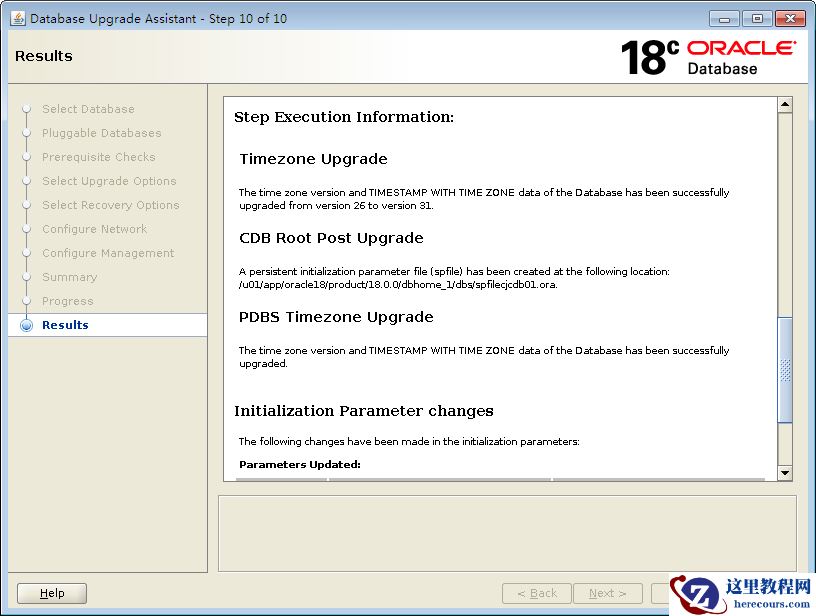Select the Select Upgrade Options step
The width and height of the screenshot is (816, 616).
point(109,182)
